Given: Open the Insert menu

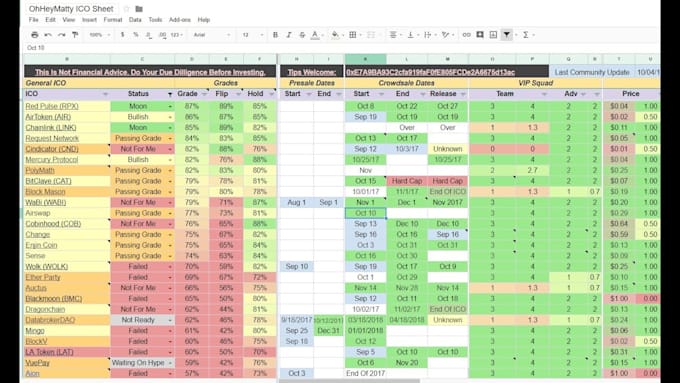Looking at the screenshot, I should coord(89,20).
